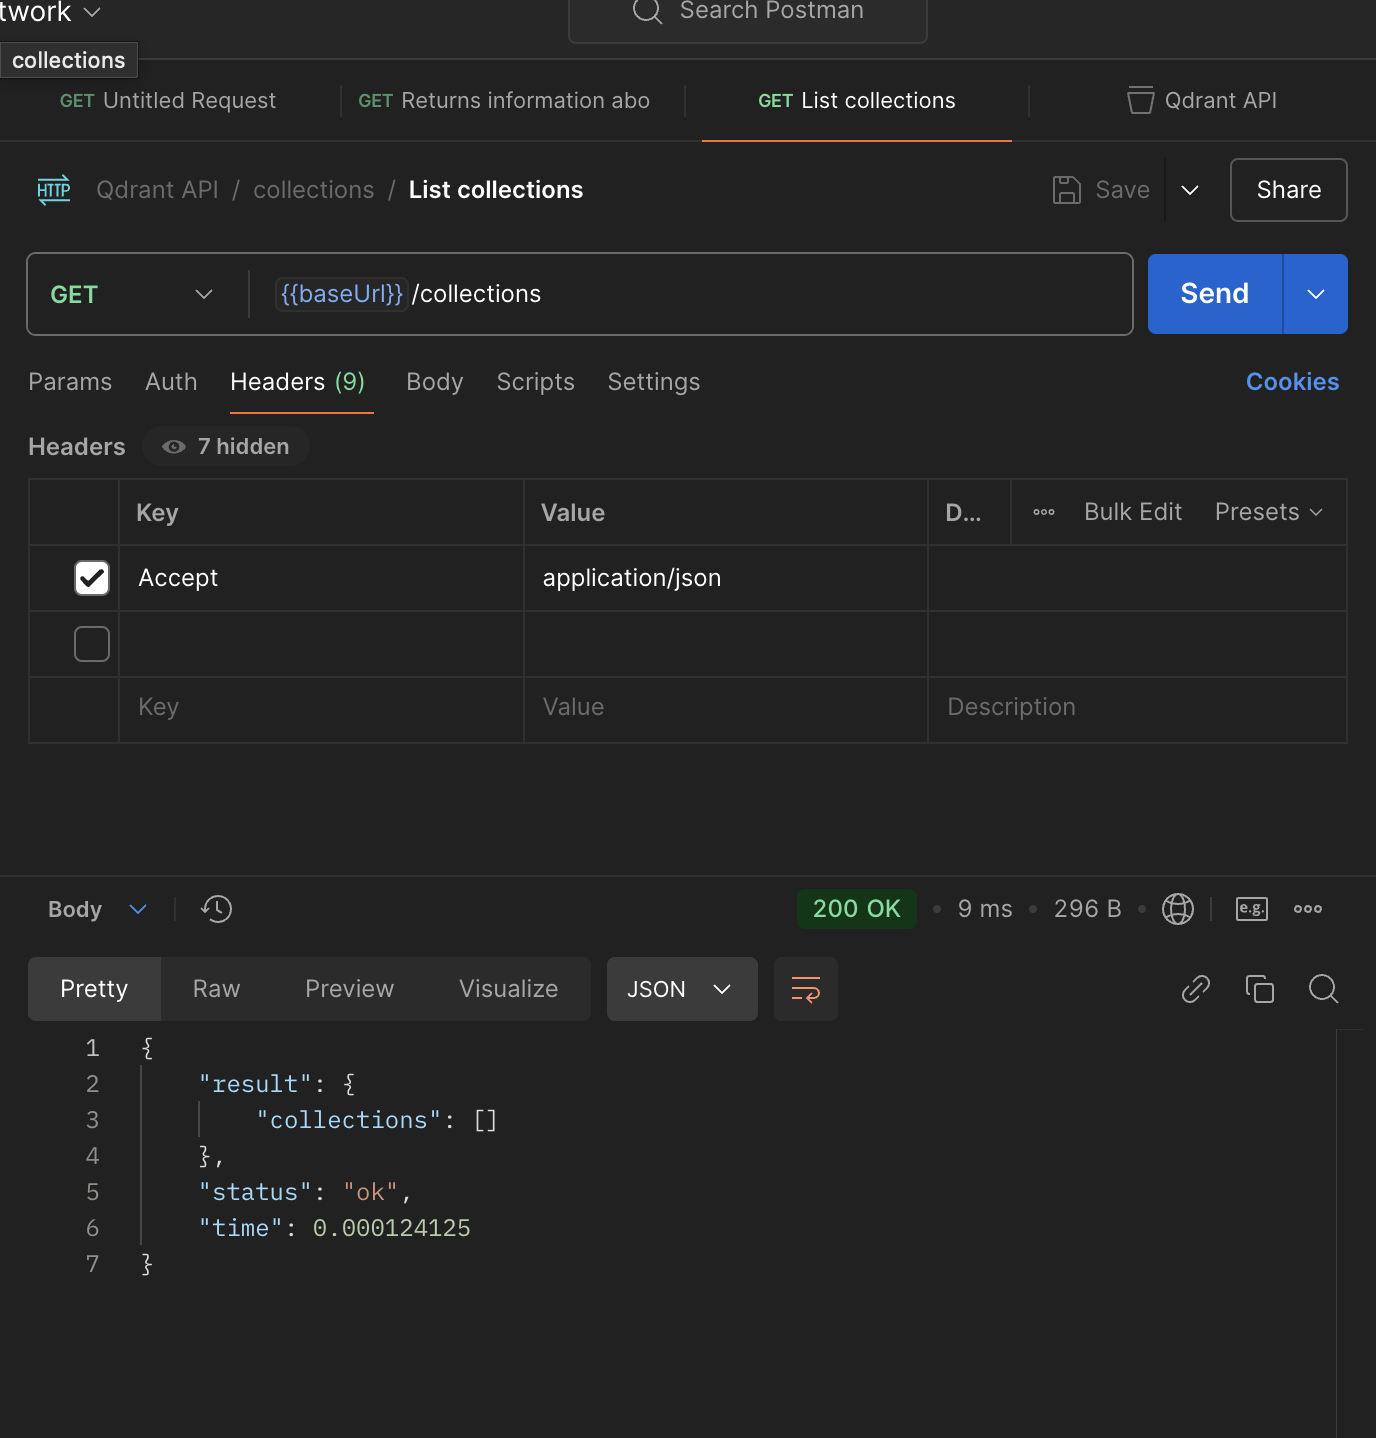Click the HTTP request type icon
The height and width of the screenshot is (1438, 1376).
click(54, 190)
